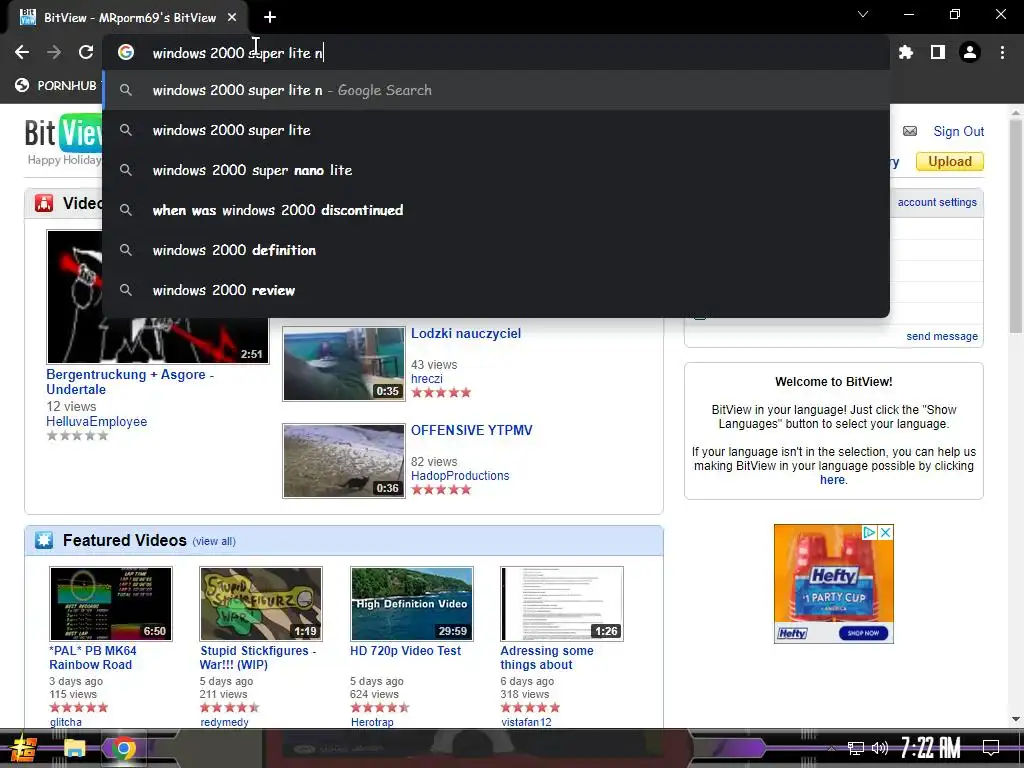Screen dimensions: 1024x768
Task: Close the Hefty ad with X icon
Action: 886,532
